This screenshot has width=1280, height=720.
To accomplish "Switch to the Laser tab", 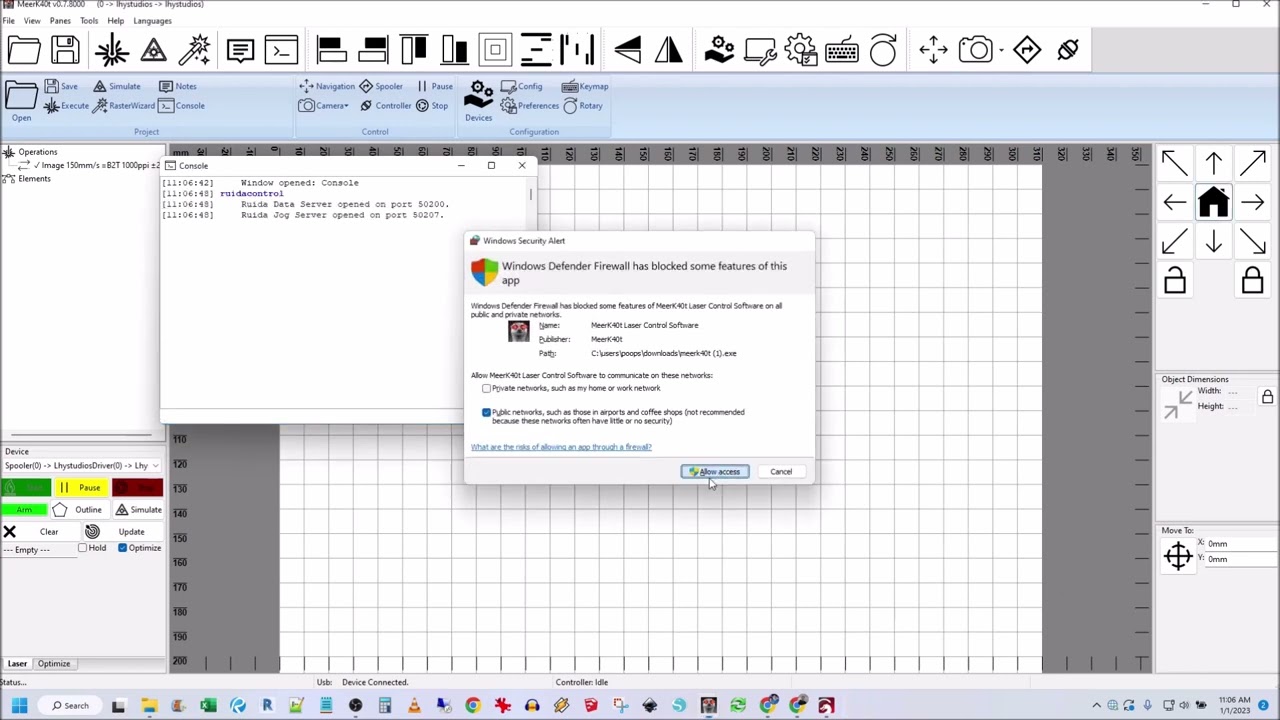I will click(x=18, y=664).
